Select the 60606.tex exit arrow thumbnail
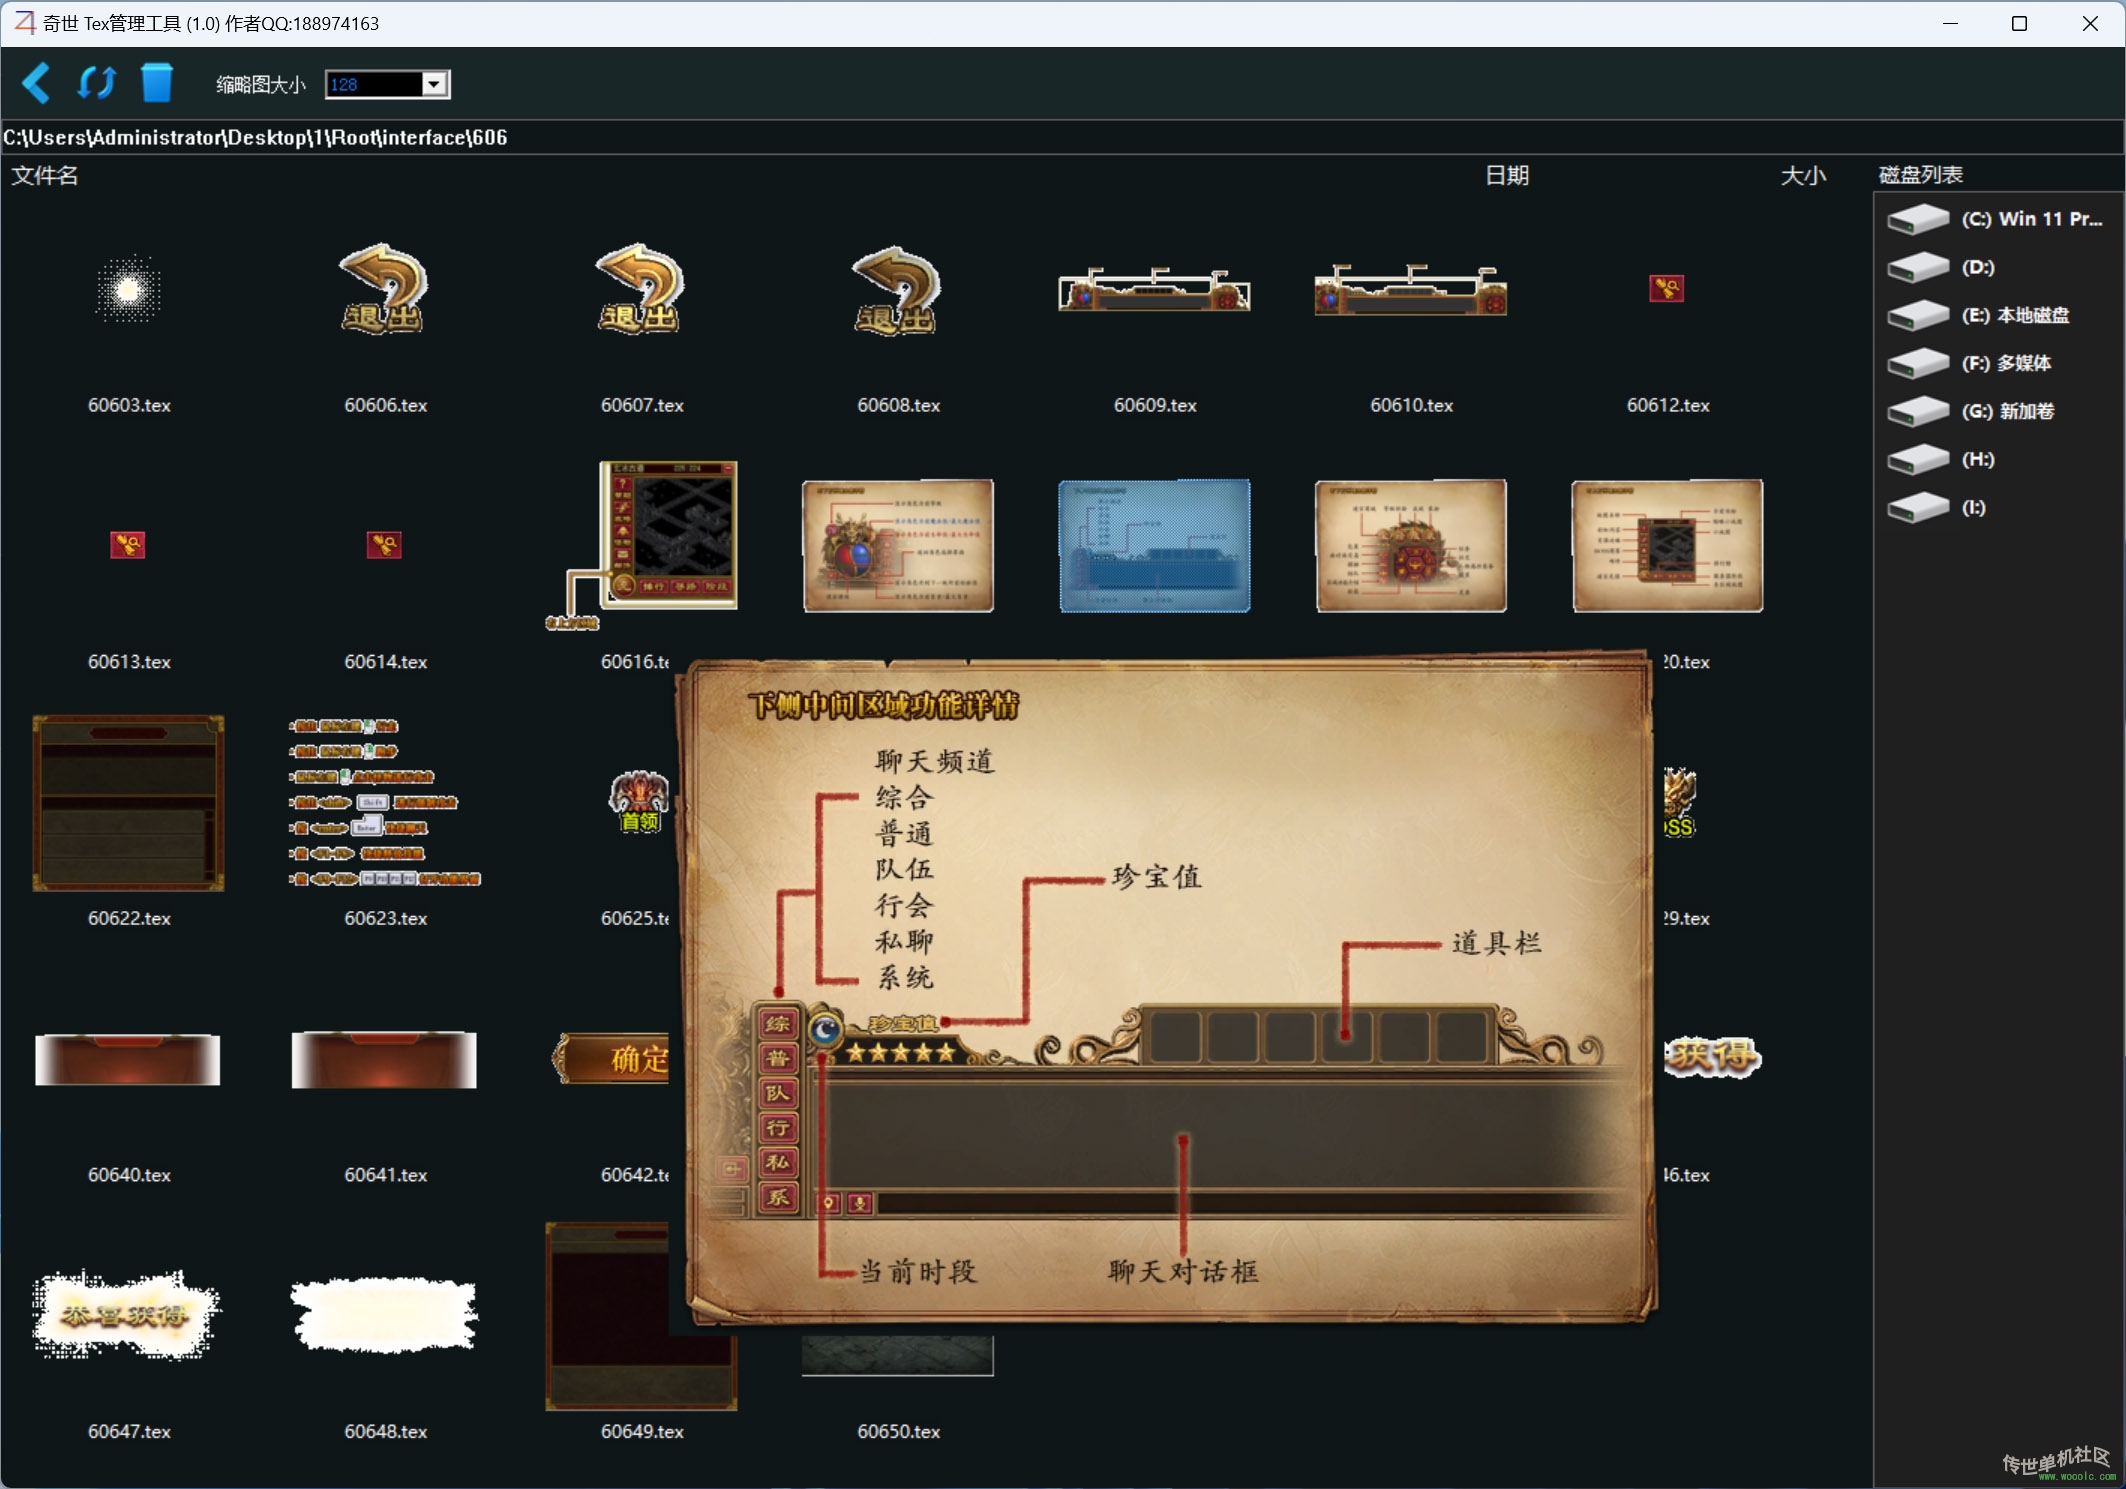The width and height of the screenshot is (2126, 1489). (385, 289)
